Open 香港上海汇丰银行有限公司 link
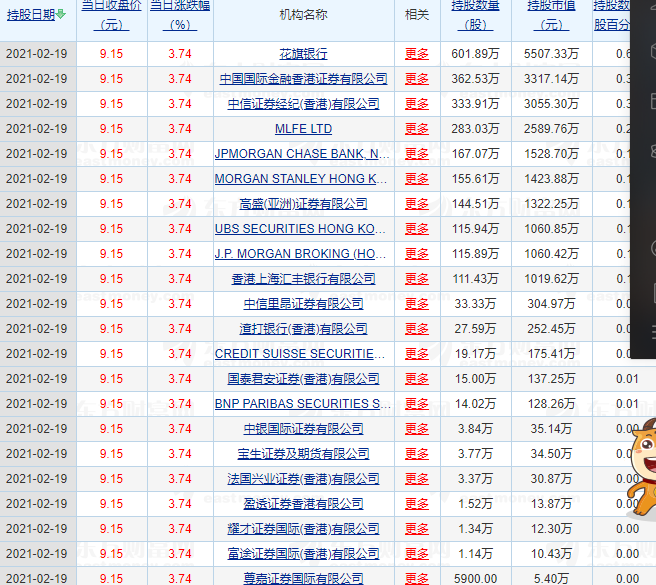The height and width of the screenshot is (585, 656). (303, 279)
